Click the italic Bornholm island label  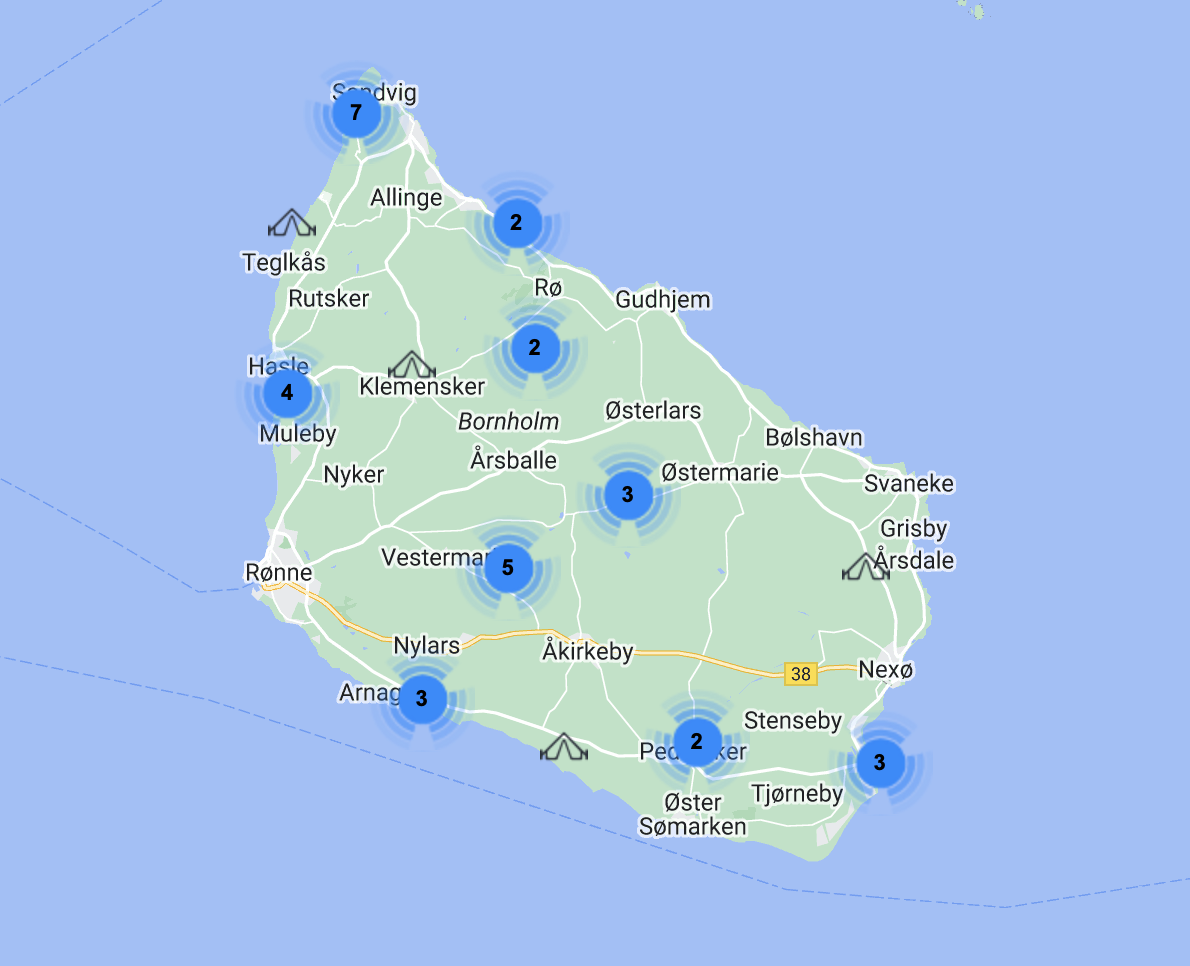pyautogui.click(x=508, y=421)
